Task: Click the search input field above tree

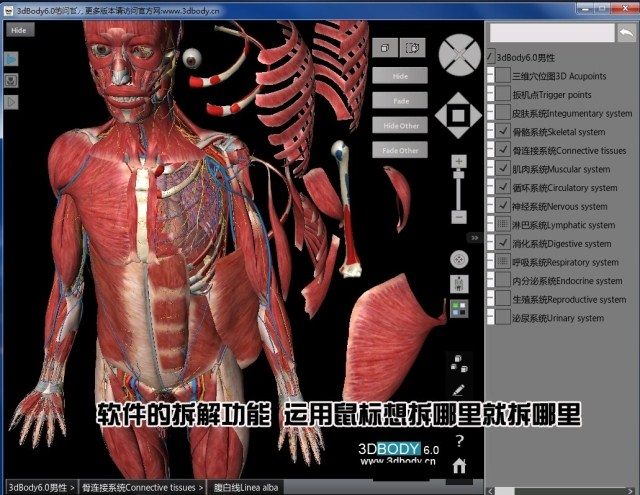Action: [552, 33]
